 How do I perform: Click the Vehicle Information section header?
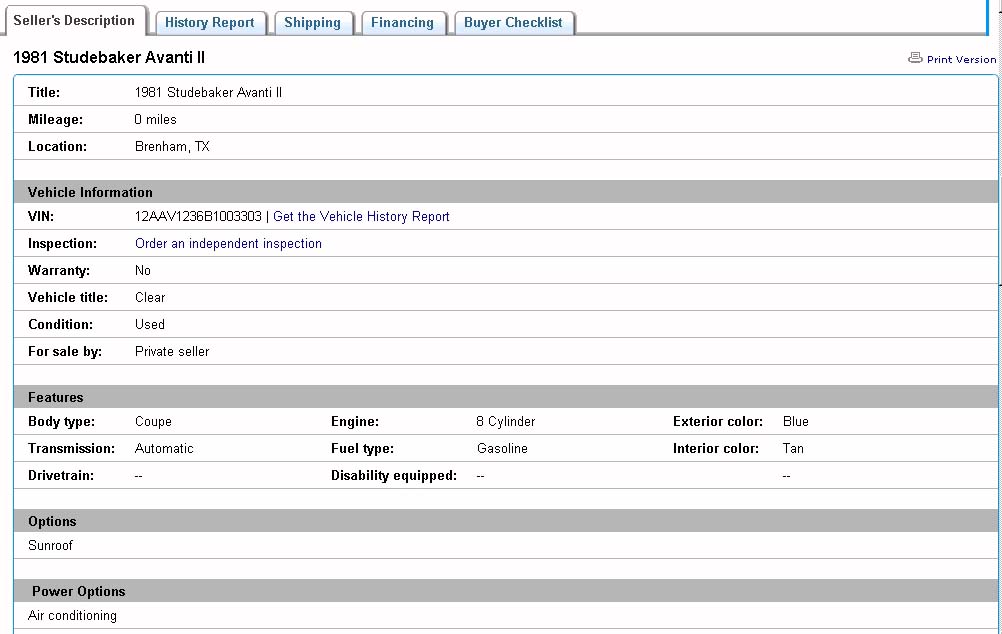tap(90, 192)
